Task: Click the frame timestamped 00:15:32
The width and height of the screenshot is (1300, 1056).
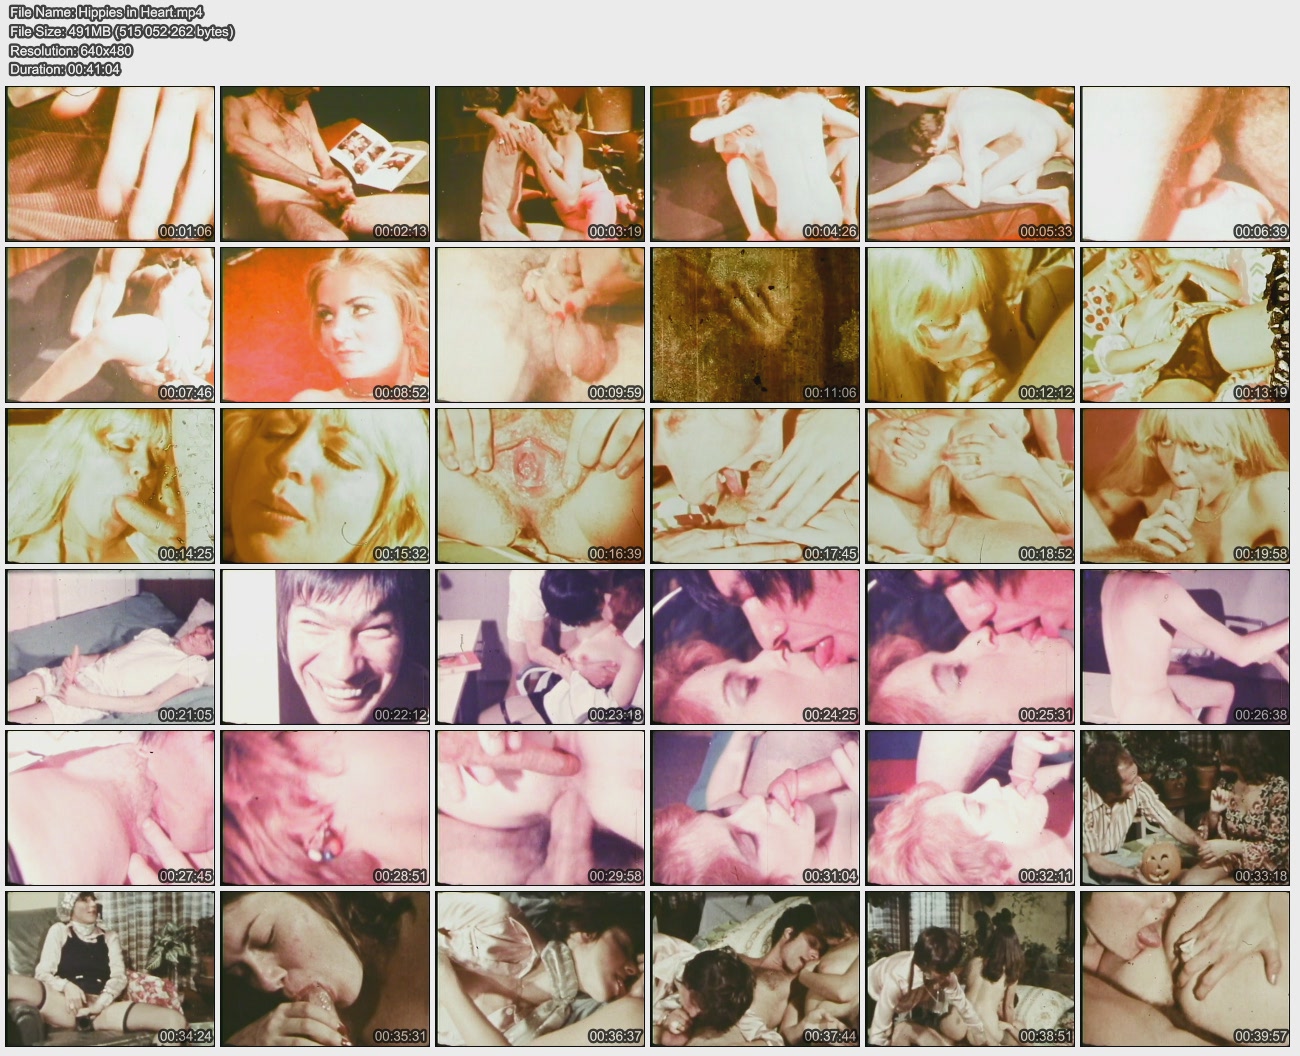Action: [x=325, y=486]
